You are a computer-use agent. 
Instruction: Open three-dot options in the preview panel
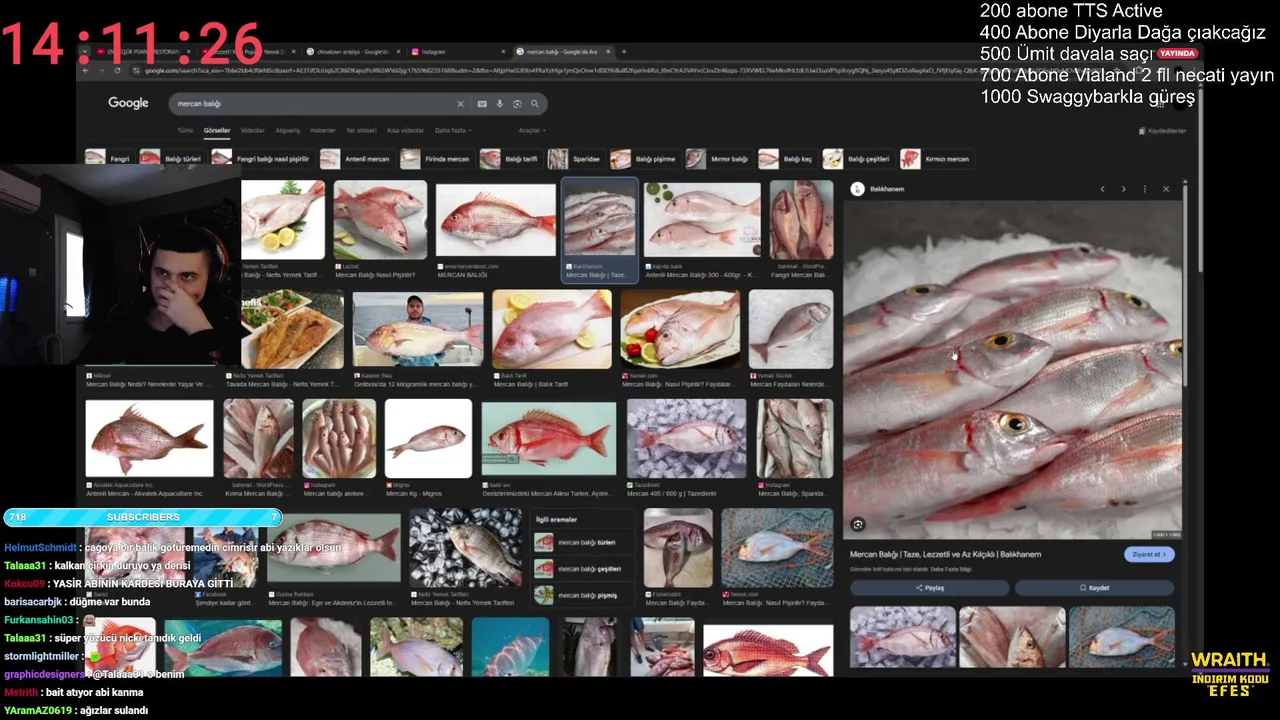(x=1145, y=189)
